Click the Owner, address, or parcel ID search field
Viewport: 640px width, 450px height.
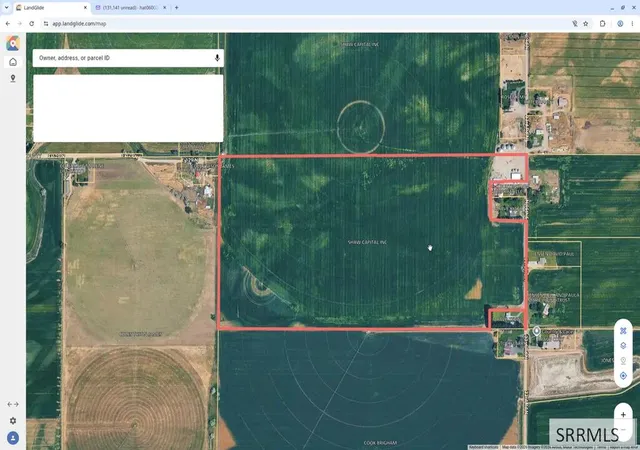pos(128,58)
